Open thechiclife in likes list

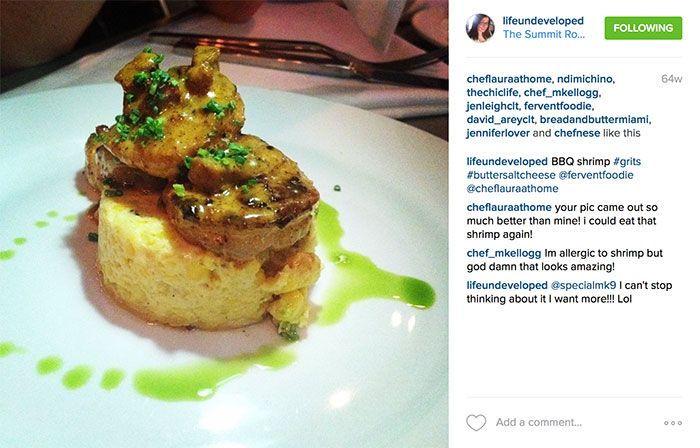(x=492, y=92)
